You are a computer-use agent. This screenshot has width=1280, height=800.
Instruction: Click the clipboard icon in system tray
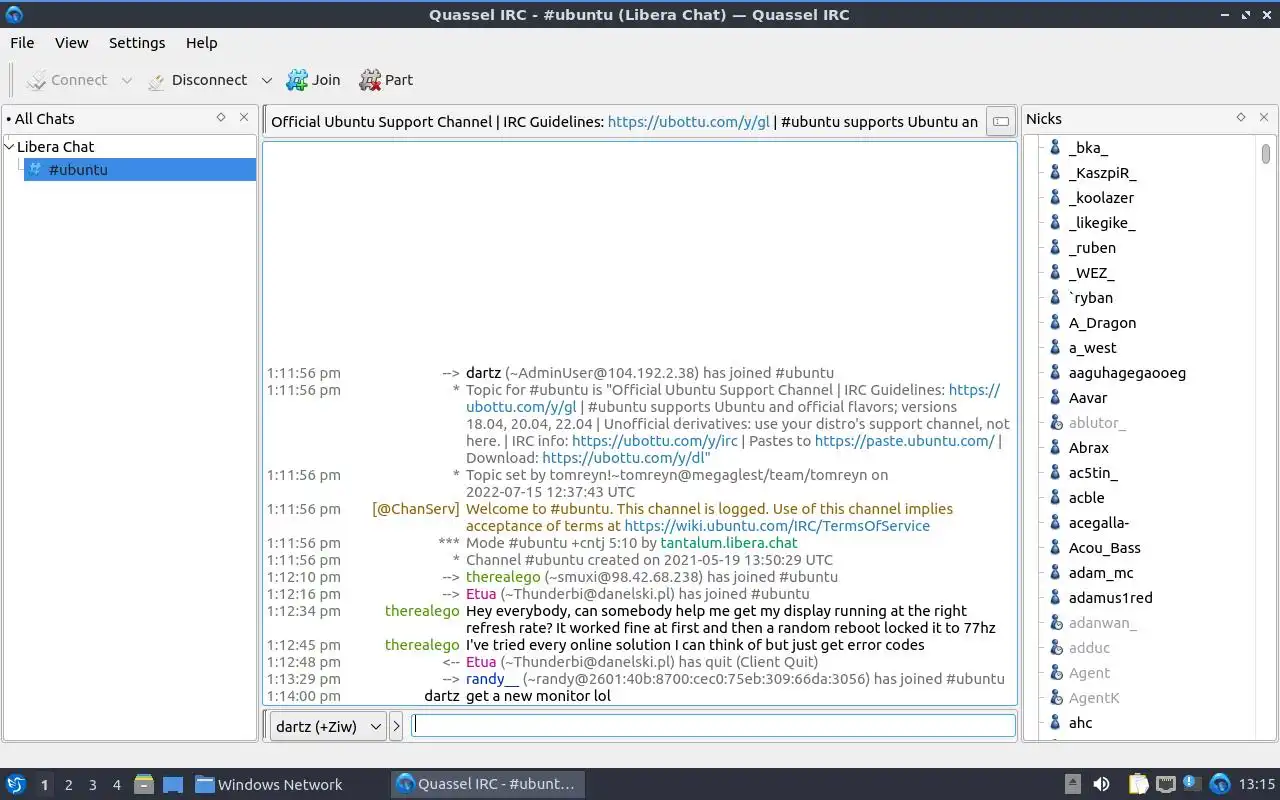point(1138,785)
